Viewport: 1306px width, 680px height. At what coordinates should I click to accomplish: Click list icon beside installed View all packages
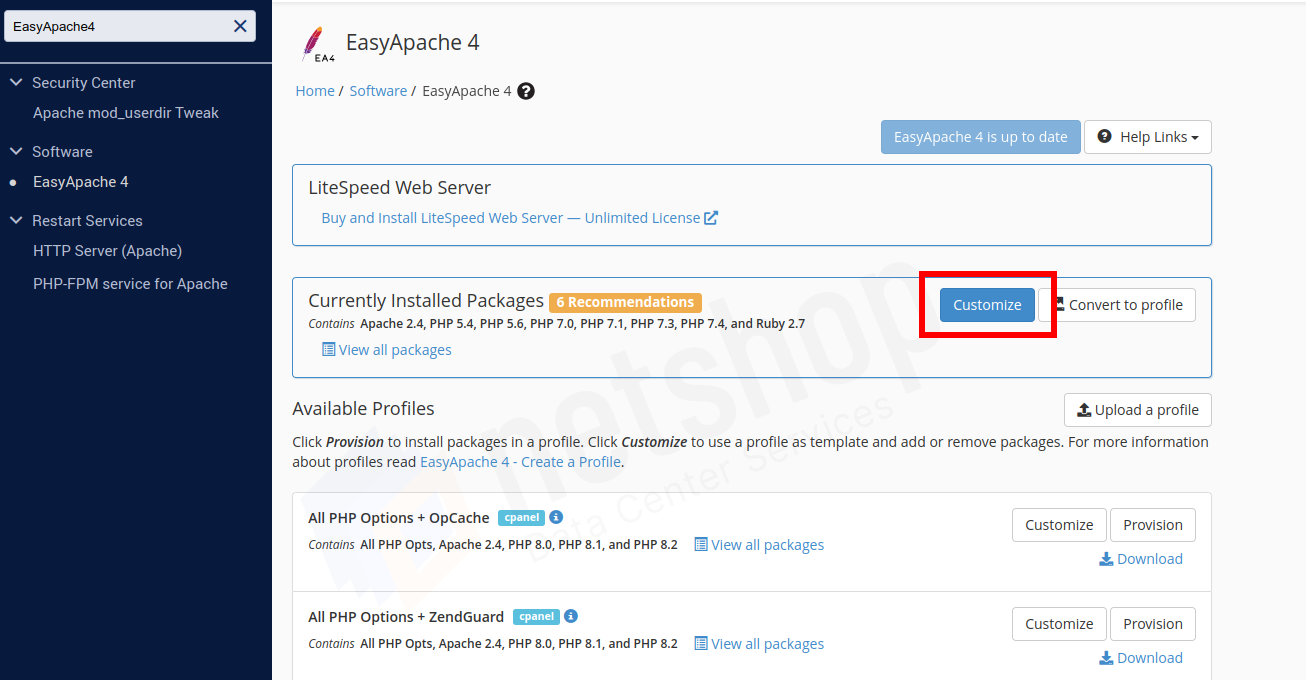coord(328,349)
